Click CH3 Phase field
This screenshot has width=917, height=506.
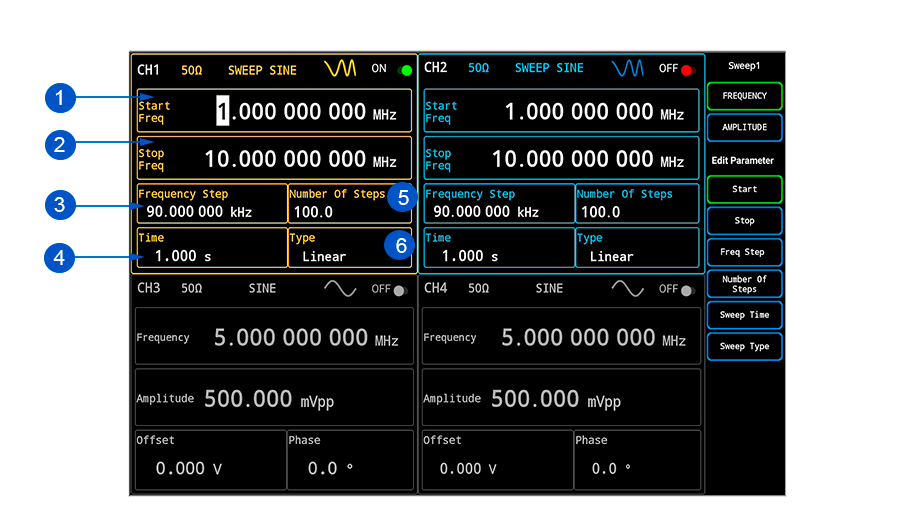pyautogui.click(x=350, y=460)
